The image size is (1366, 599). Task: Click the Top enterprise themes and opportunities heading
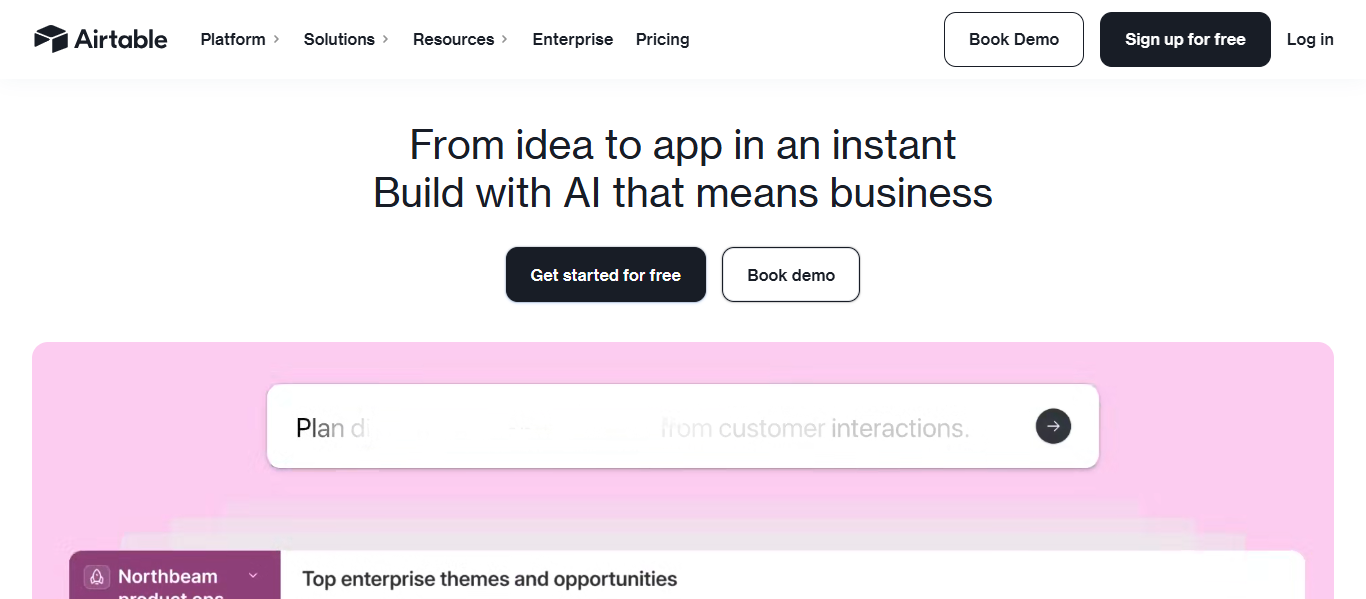click(x=489, y=579)
